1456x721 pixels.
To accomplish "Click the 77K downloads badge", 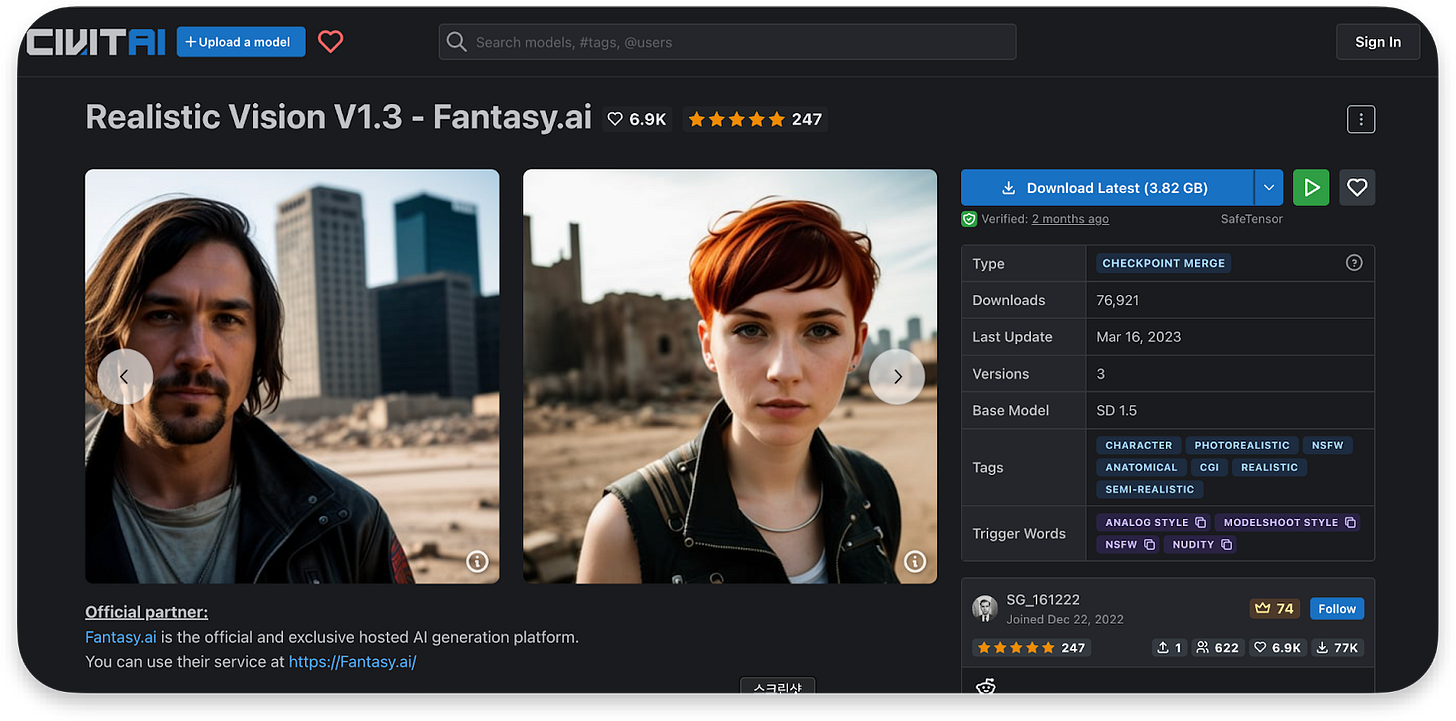I will click(x=1338, y=647).
